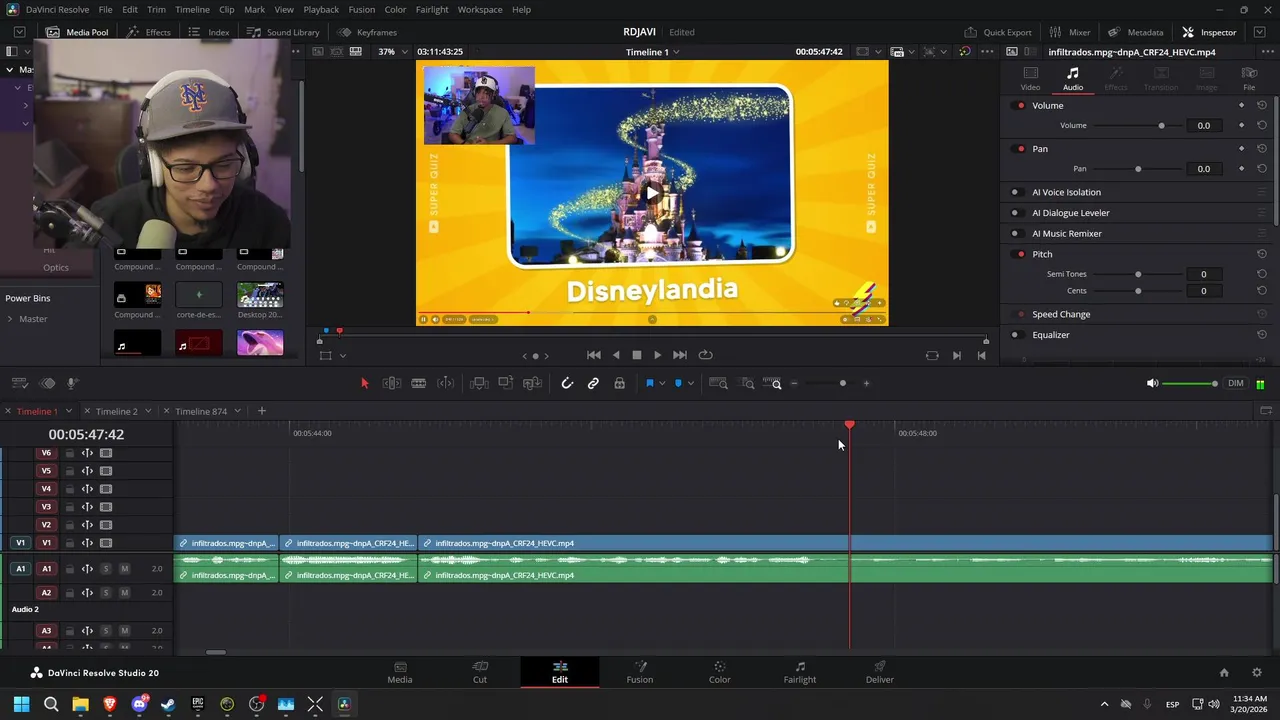Open marker color dropdown arrow

[690, 383]
